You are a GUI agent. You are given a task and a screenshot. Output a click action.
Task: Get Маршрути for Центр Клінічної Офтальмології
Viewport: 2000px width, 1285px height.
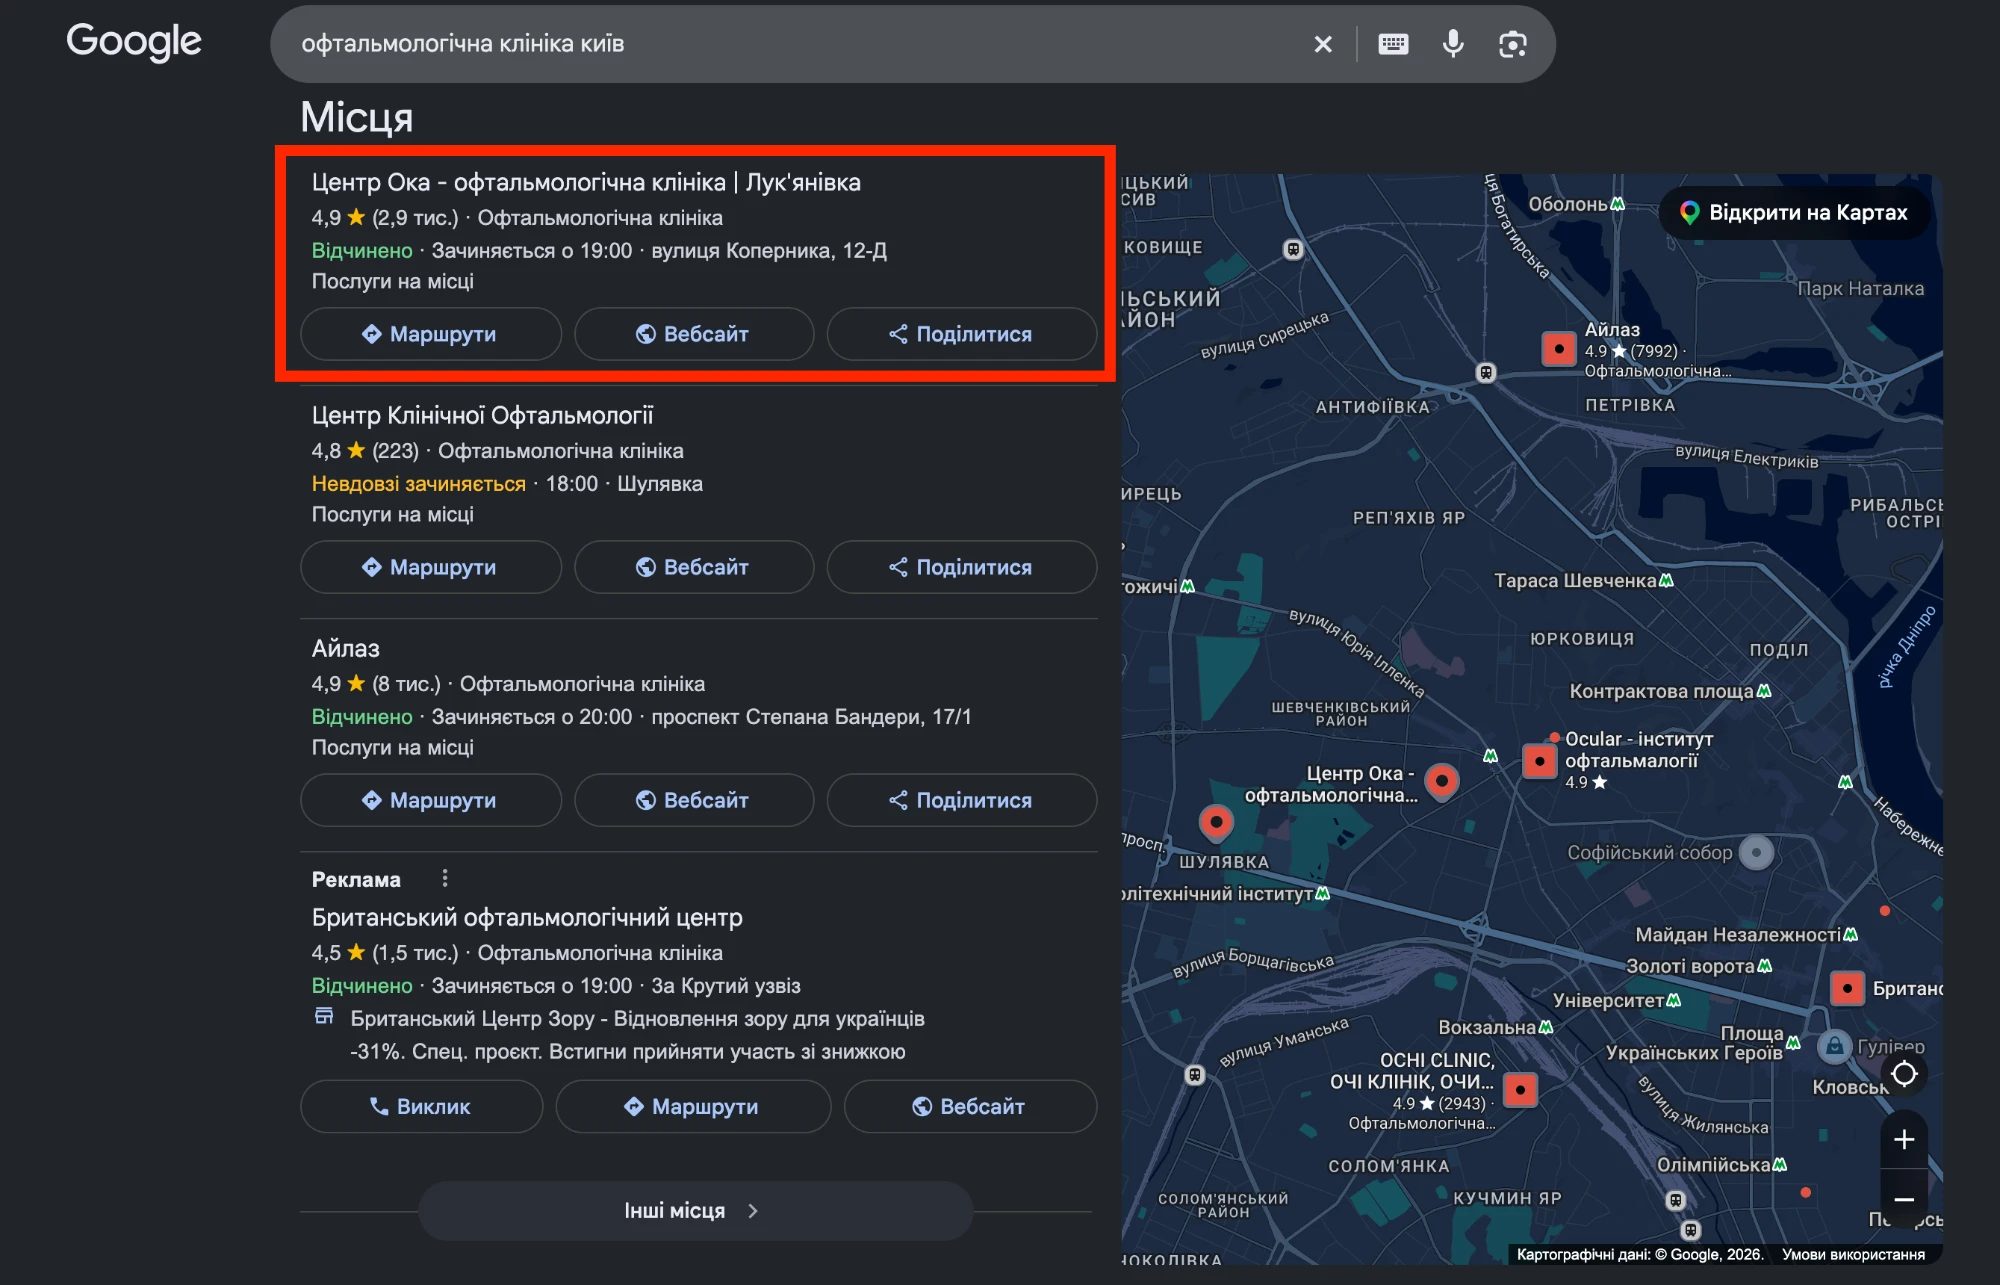(x=430, y=567)
